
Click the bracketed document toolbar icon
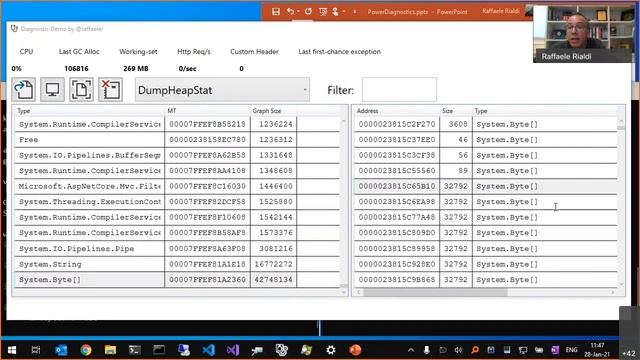point(81,89)
